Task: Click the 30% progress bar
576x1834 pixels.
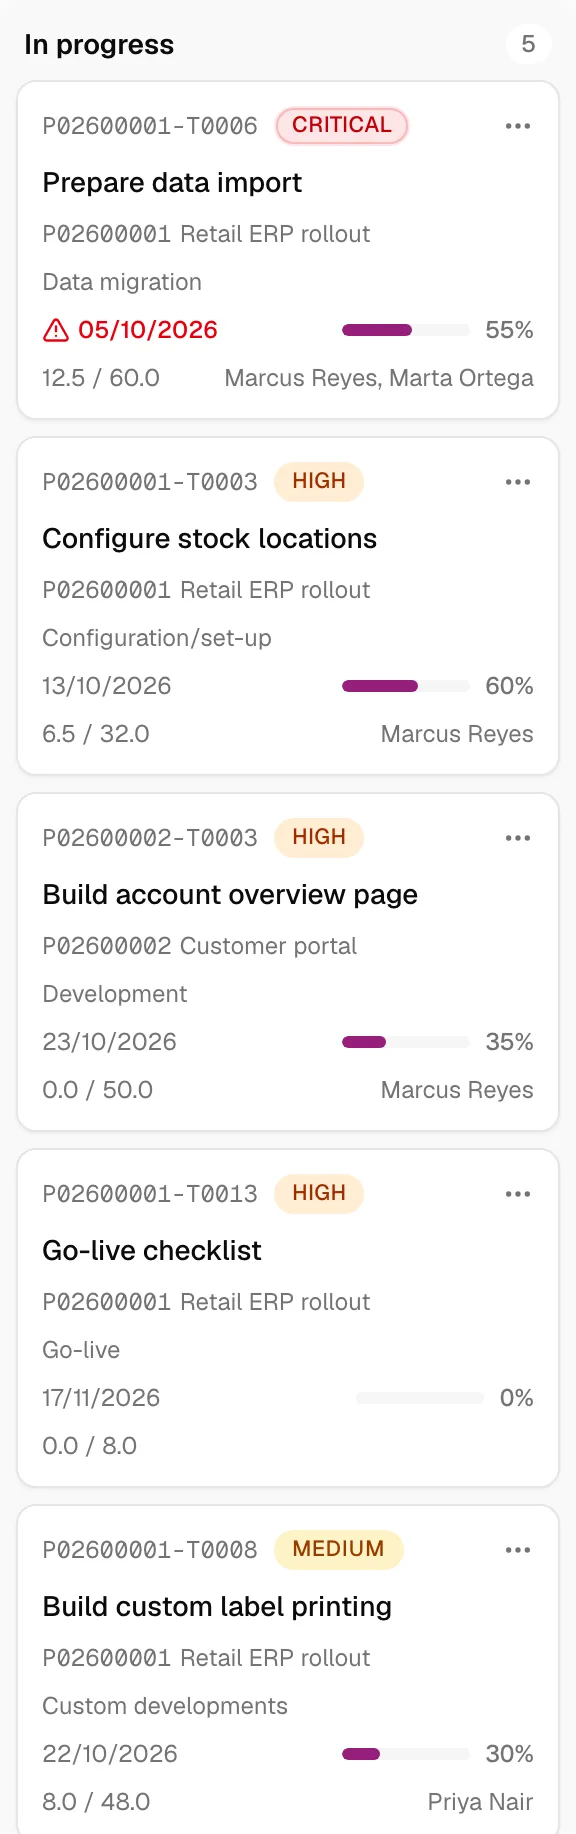Action: point(406,1754)
